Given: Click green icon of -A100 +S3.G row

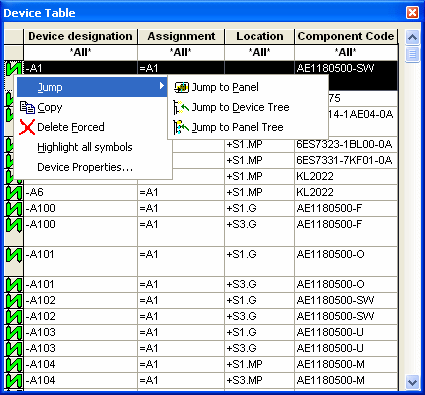Looking at the screenshot, I should coord(14,224).
